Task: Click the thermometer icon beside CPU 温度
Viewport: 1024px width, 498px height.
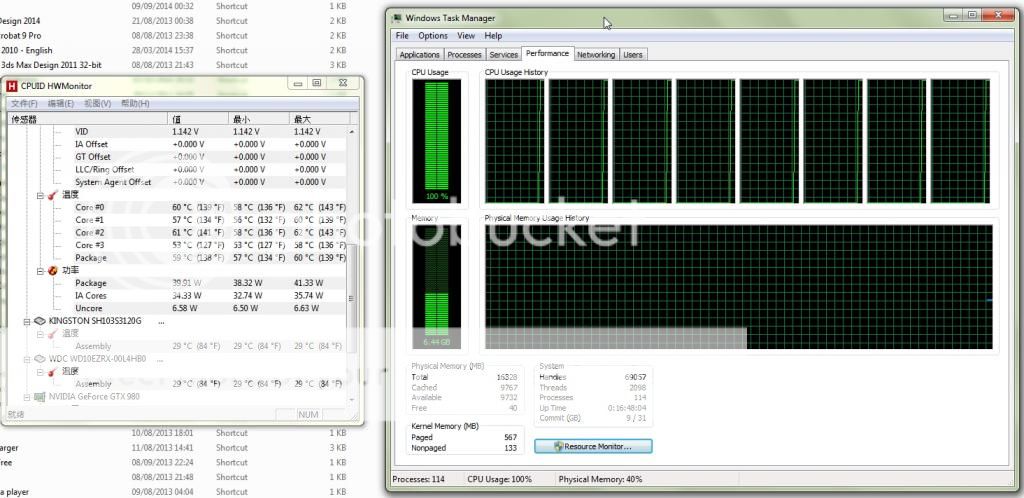Action: coord(52,195)
